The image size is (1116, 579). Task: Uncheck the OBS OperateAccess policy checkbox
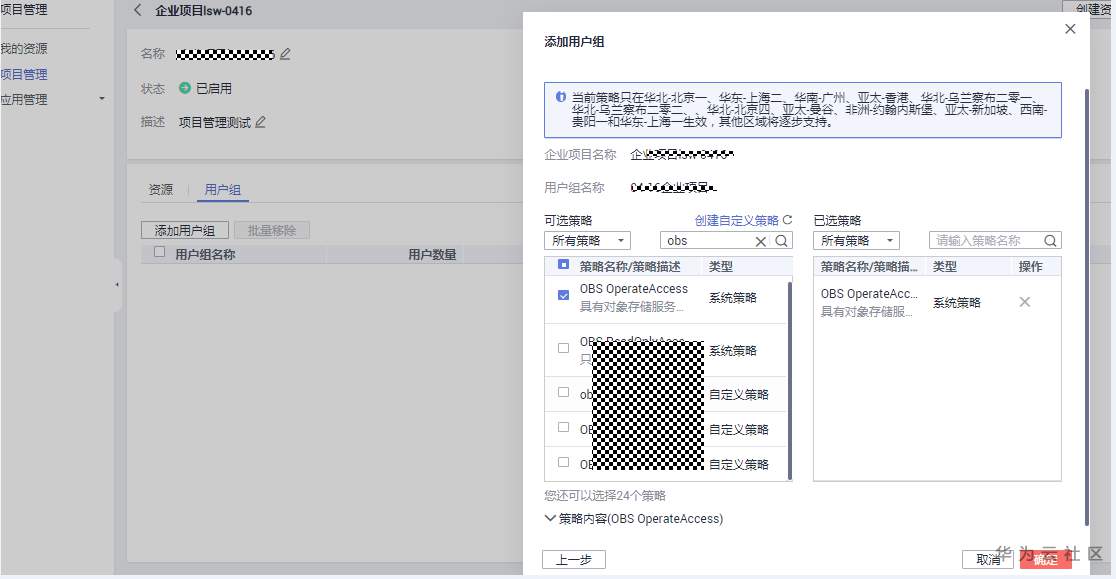pos(563,295)
